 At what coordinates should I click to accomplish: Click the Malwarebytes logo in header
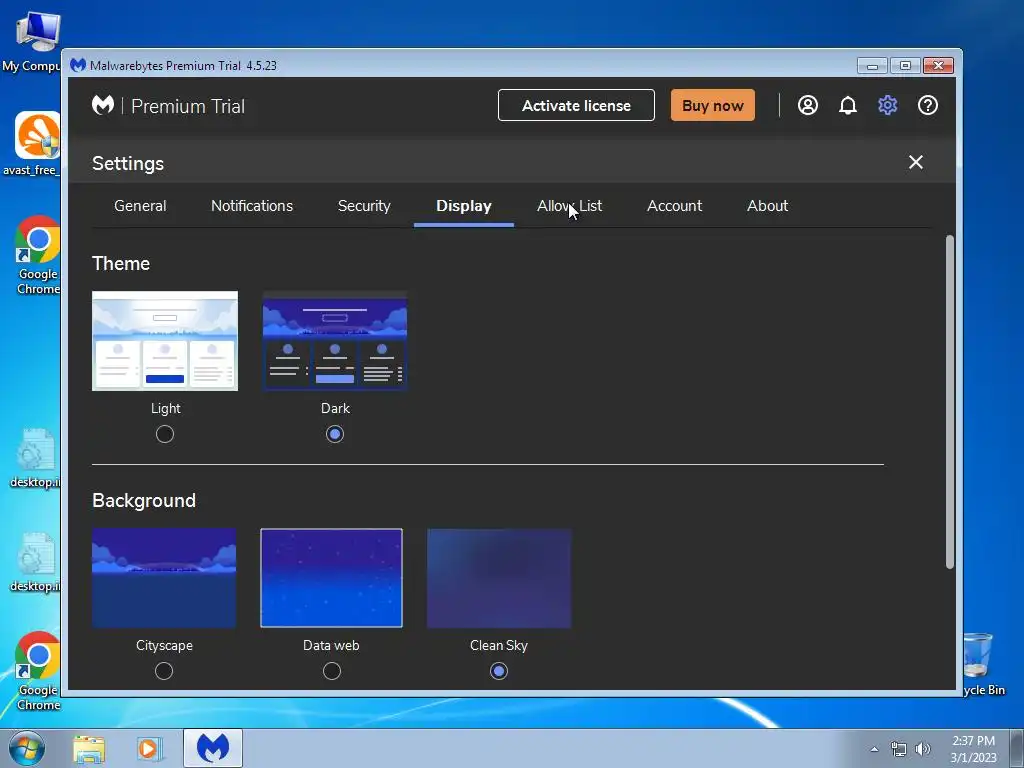(103, 105)
